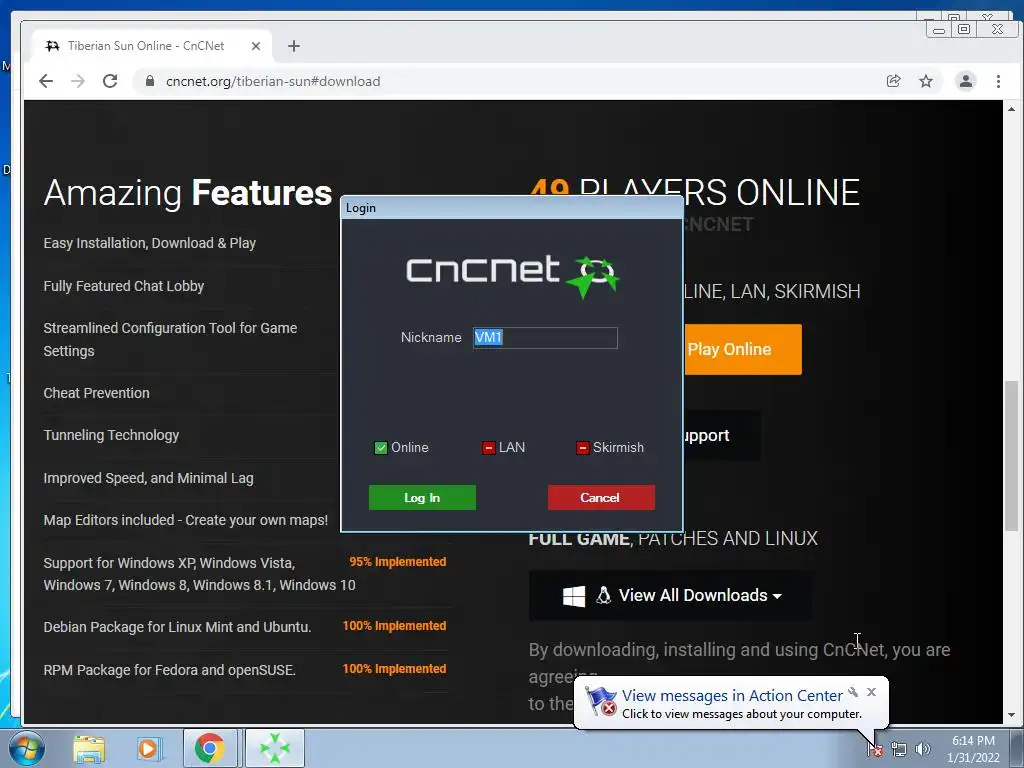
Task: Click 'FULL GAME, PATCHES AND LINUX' heading
Action: tap(673, 539)
